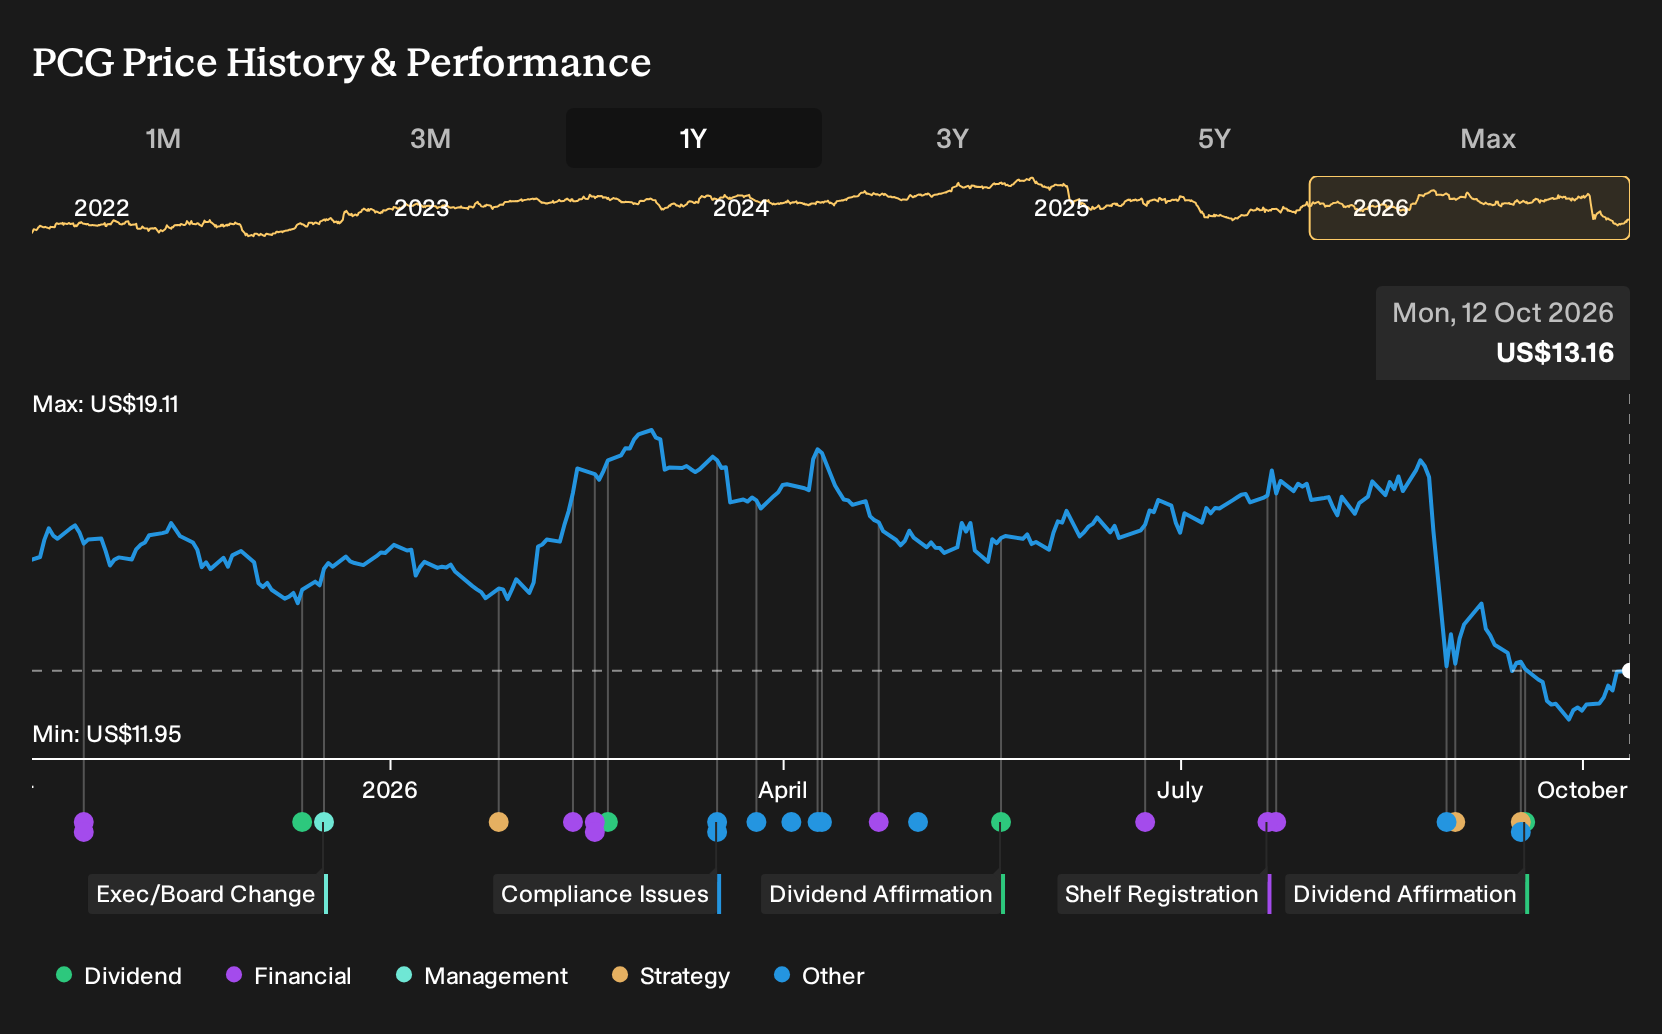This screenshot has height=1034, width=1662.
Task: Open the Exec/Board Change event label
Action: click(207, 894)
